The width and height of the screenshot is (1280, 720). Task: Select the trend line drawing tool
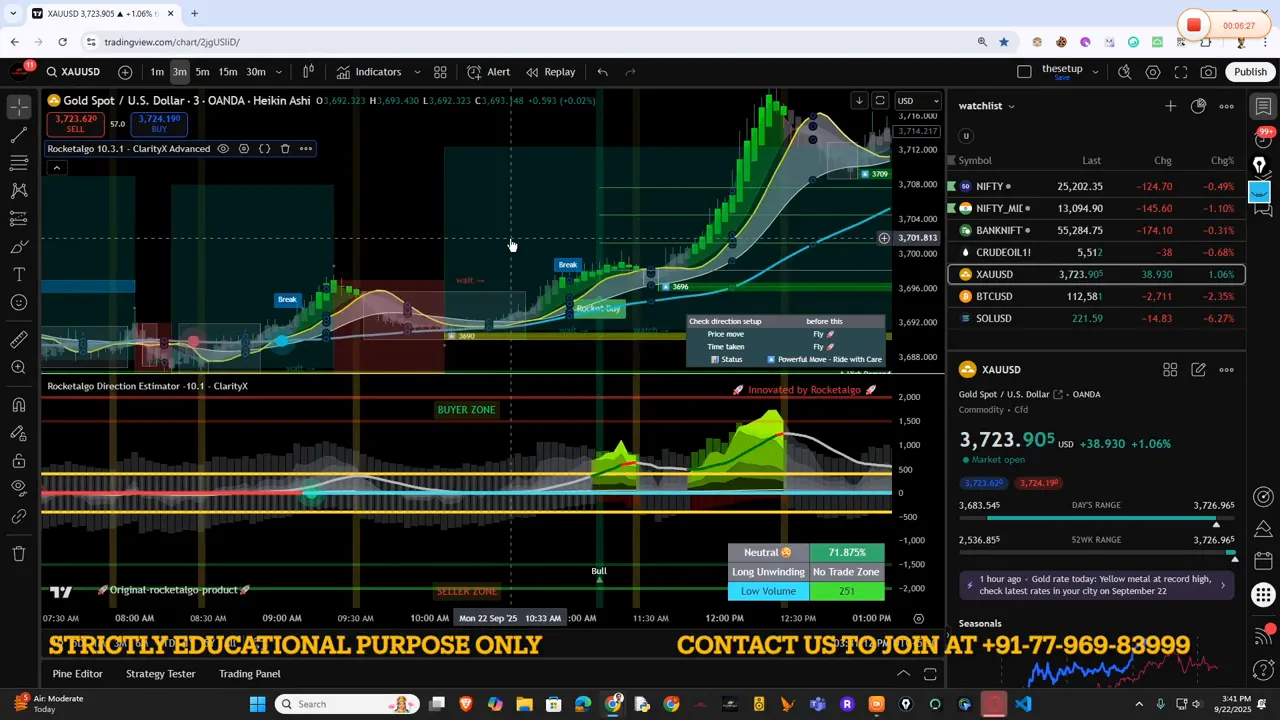coord(19,135)
